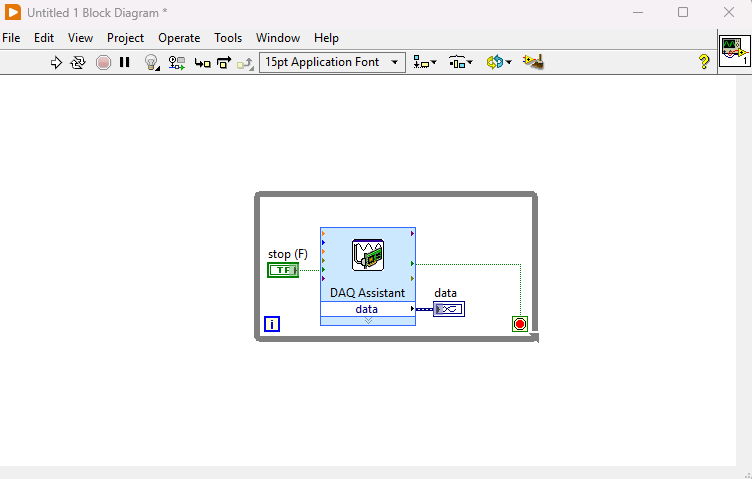Click the VI connector icon at top right
752x479 pixels.
pyautogui.click(x=735, y=52)
